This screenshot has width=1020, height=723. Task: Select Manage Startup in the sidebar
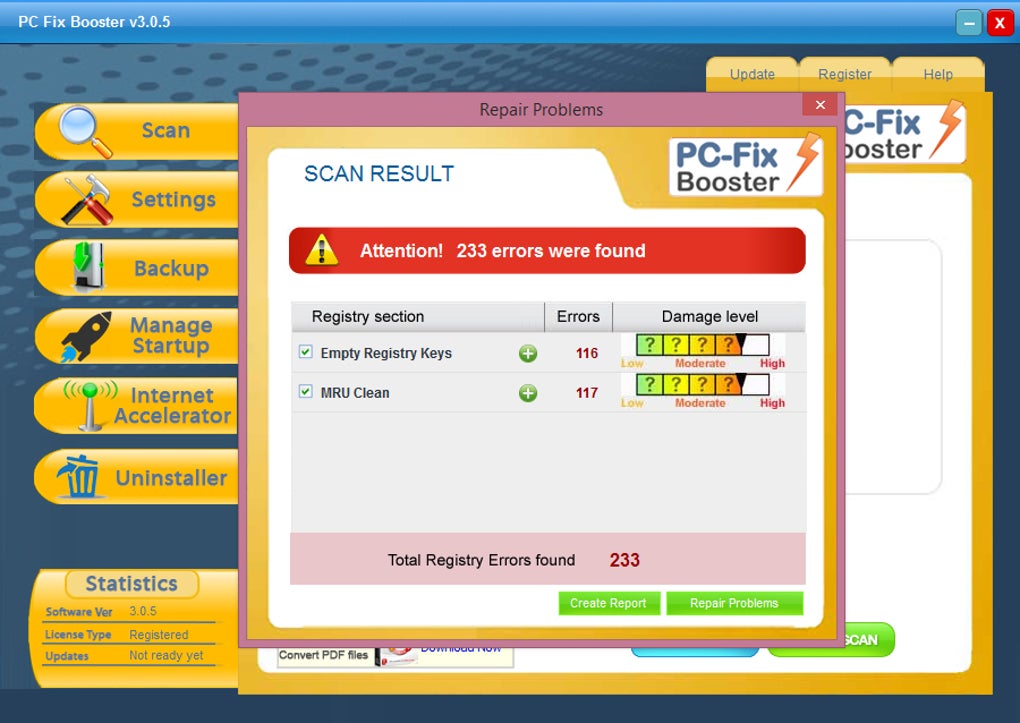tap(137, 336)
